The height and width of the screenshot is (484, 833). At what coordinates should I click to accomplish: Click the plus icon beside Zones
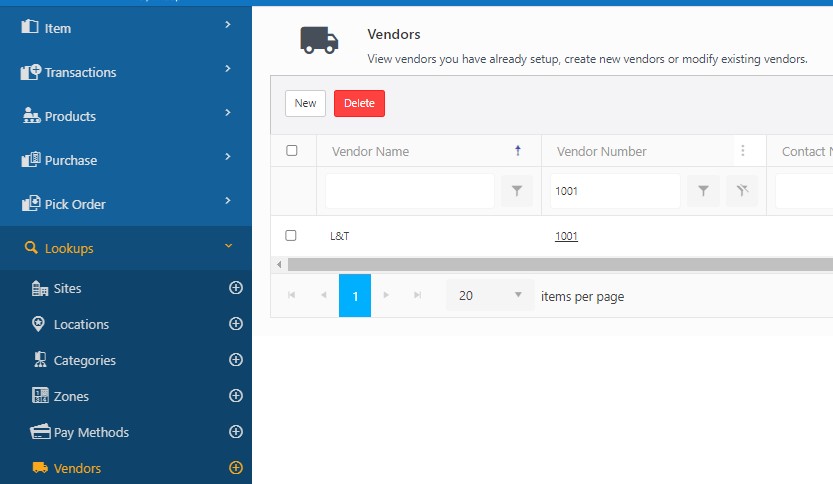click(236, 396)
